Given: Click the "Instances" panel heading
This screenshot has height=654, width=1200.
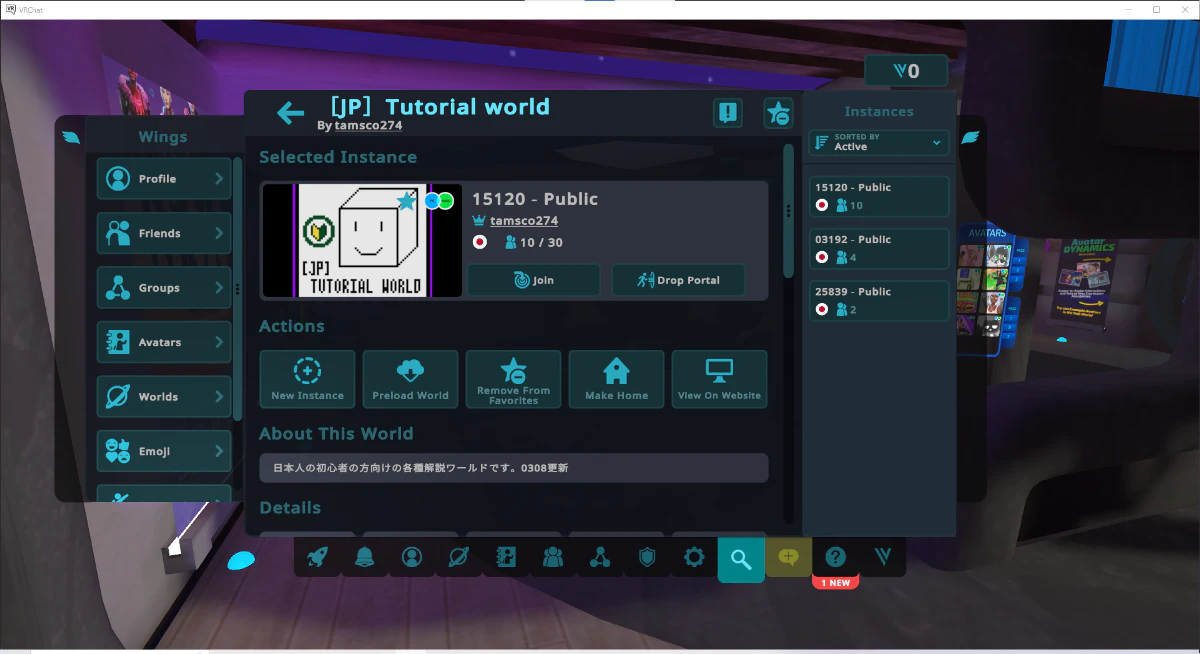Looking at the screenshot, I should (x=879, y=112).
